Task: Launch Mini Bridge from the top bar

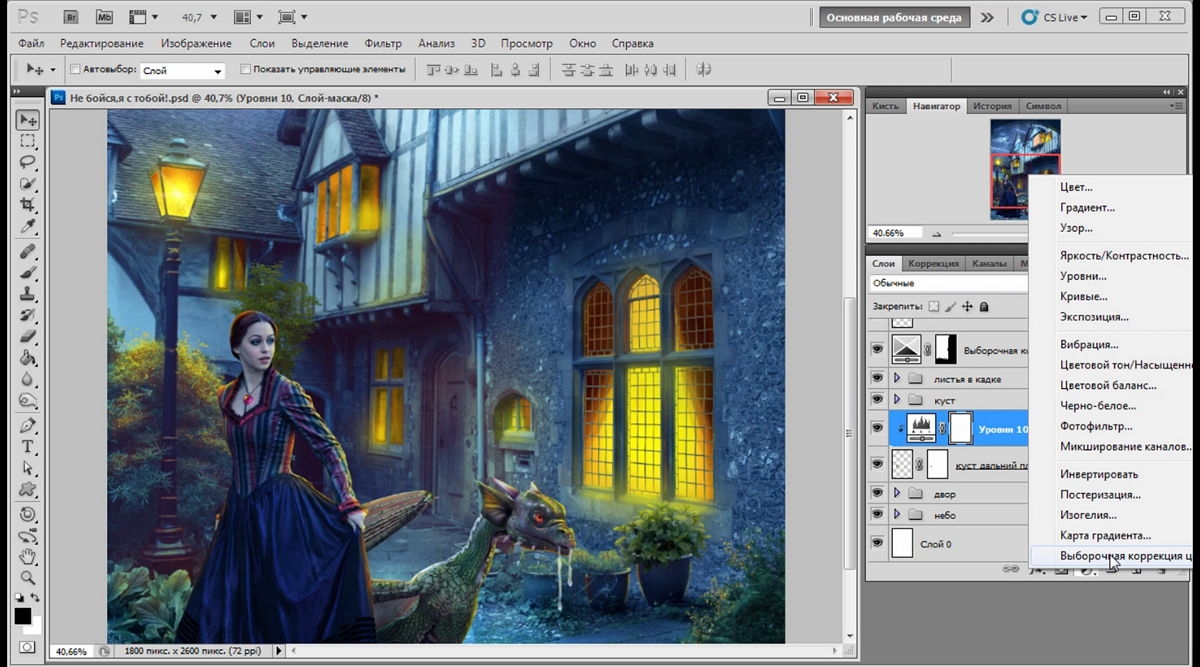Action: pos(104,17)
